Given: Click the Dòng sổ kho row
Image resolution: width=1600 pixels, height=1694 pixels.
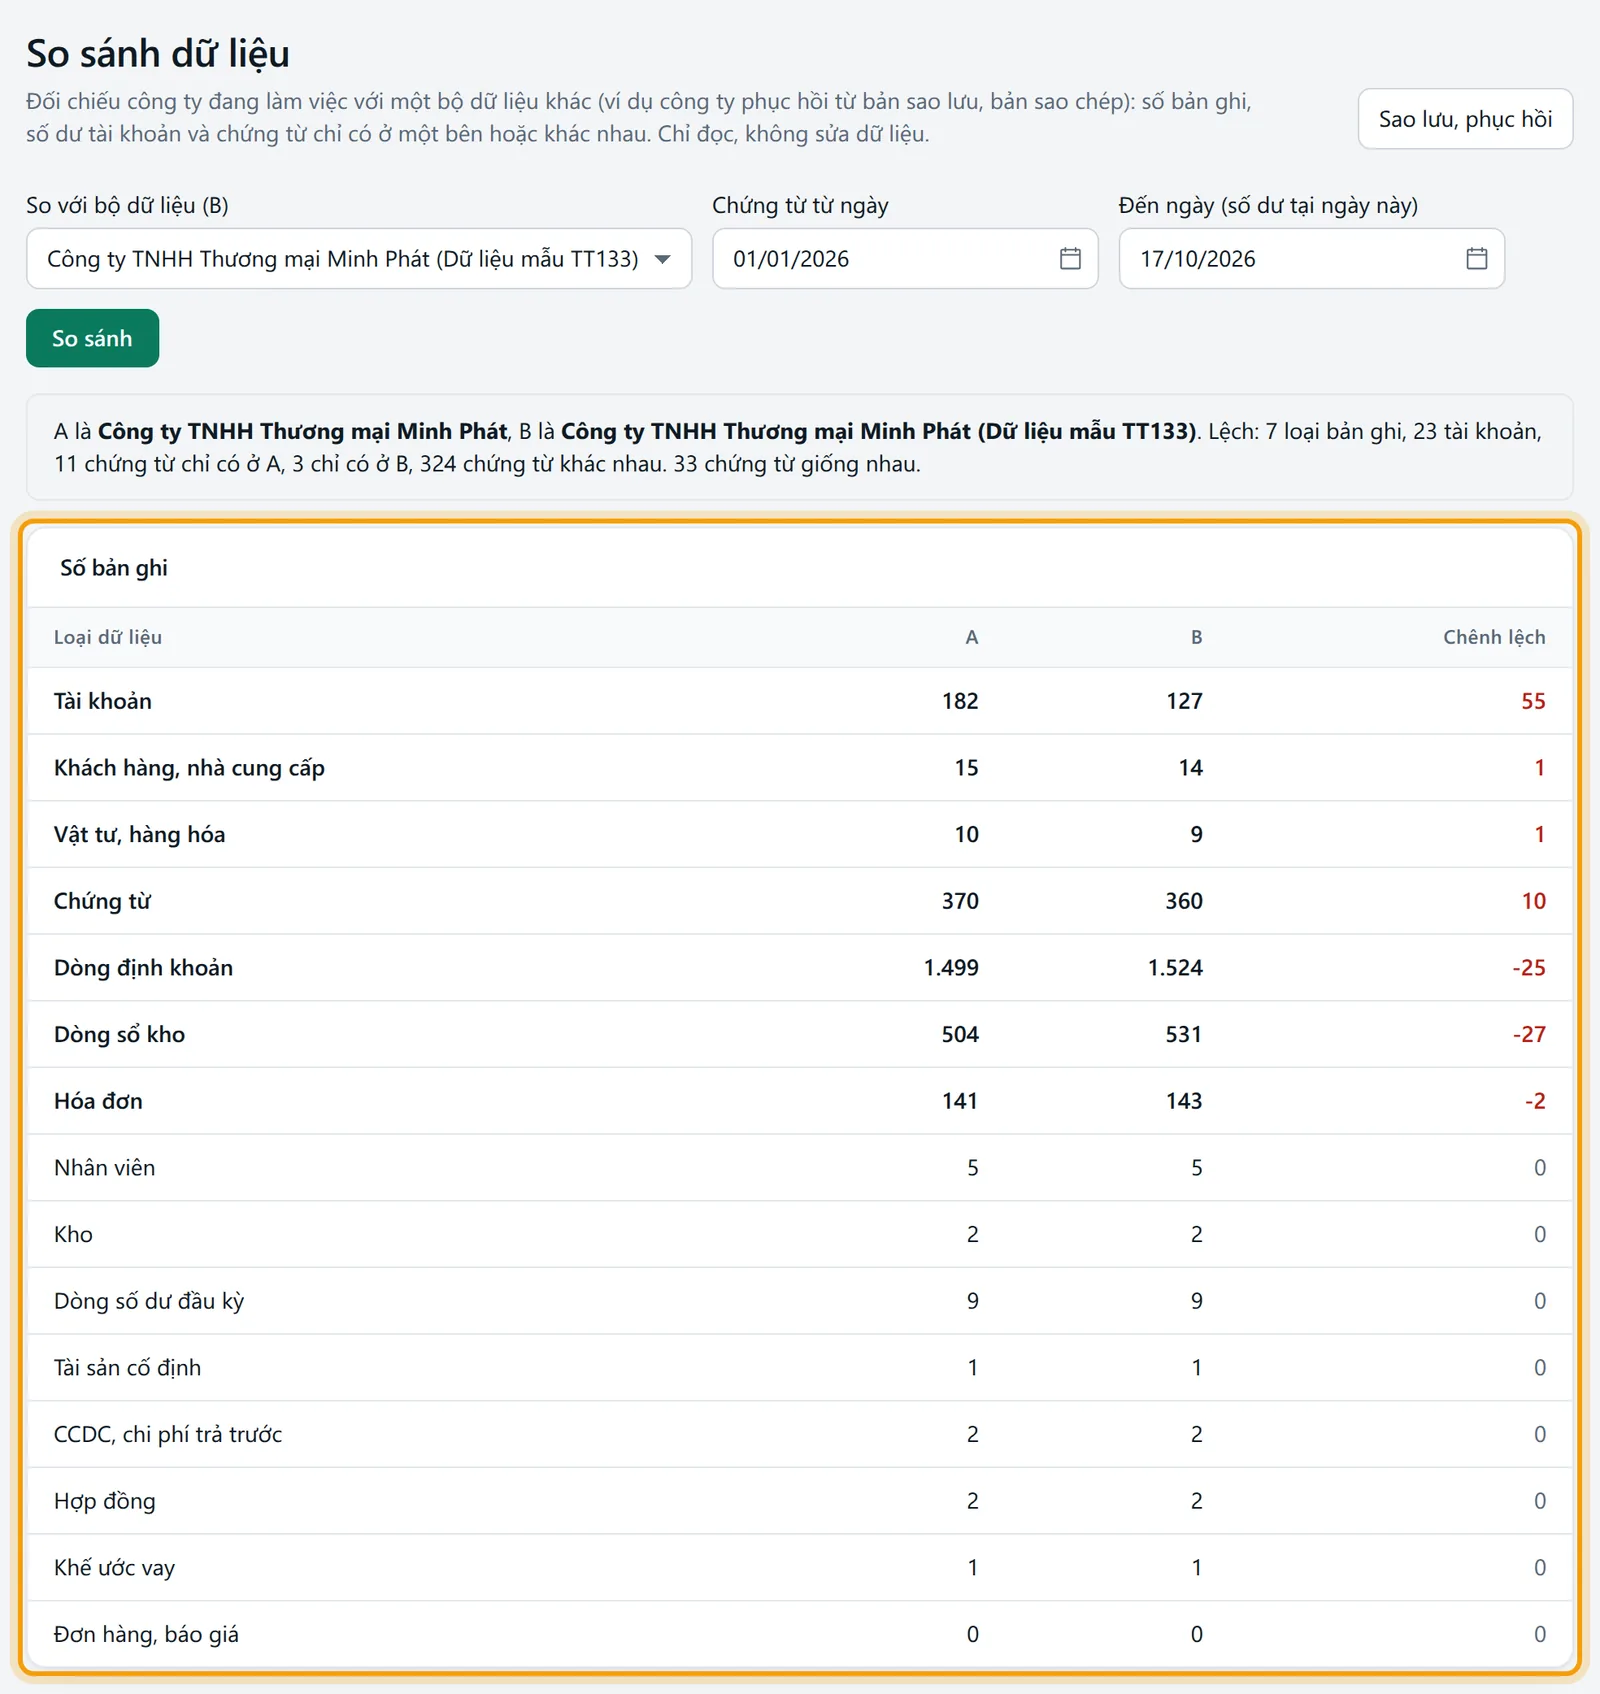Looking at the screenshot, I should coord(799,1034).
